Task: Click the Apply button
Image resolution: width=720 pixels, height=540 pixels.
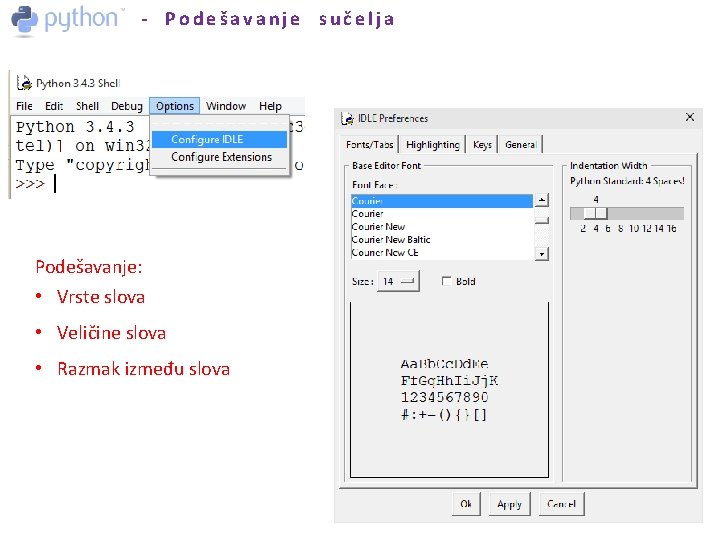Action: tap(509, 504)
